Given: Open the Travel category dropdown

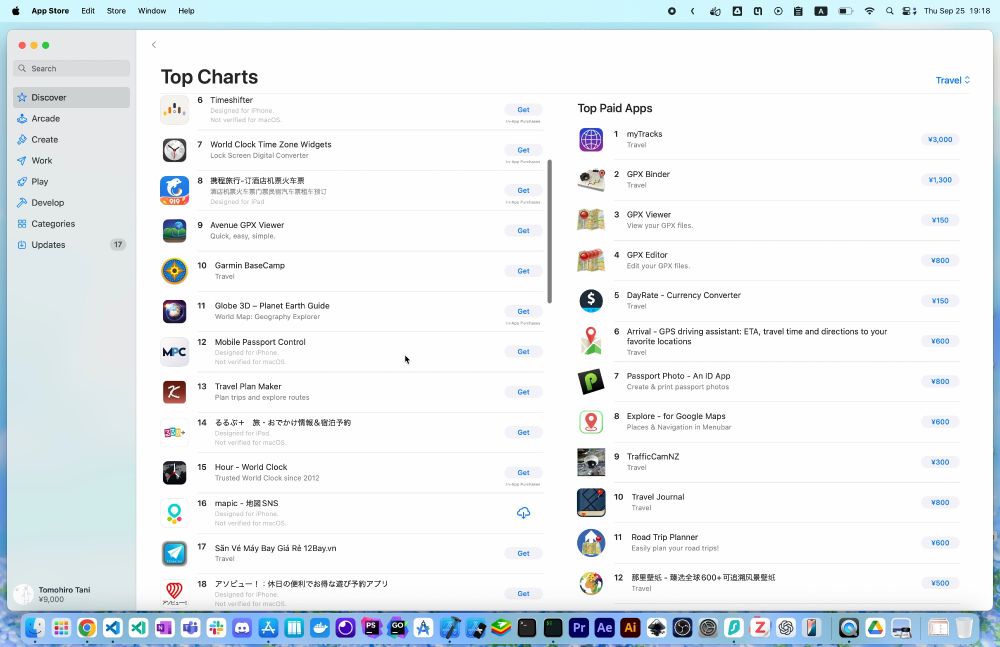Looking at the screenshot, I should click(953, 80).
